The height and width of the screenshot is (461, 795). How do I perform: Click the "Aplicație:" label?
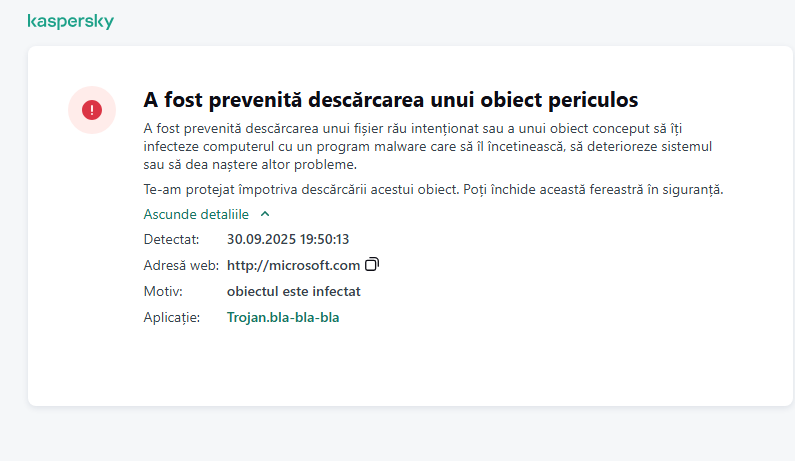point(173,317)
